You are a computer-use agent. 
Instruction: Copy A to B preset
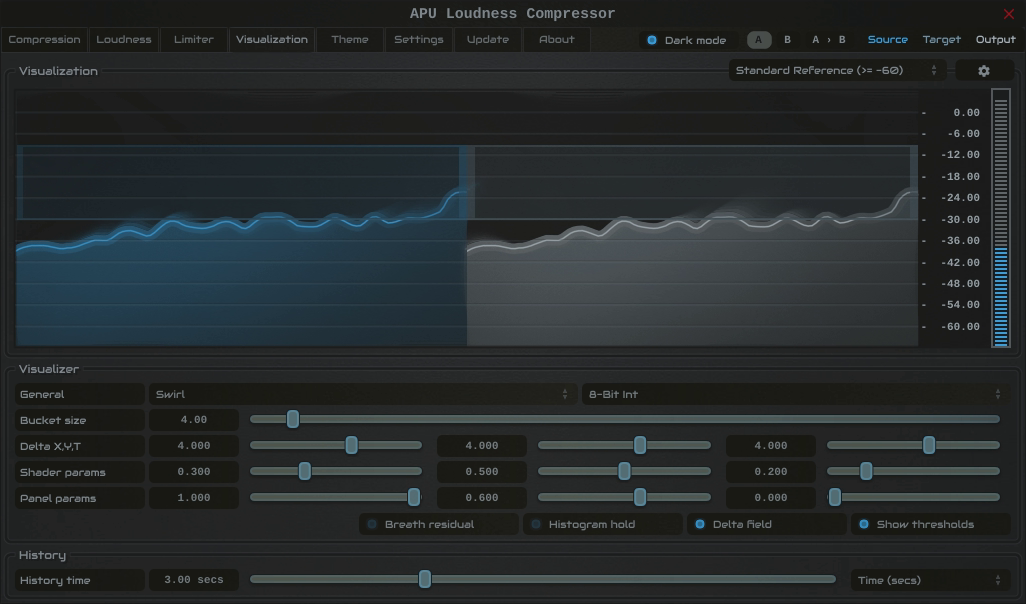828,40
